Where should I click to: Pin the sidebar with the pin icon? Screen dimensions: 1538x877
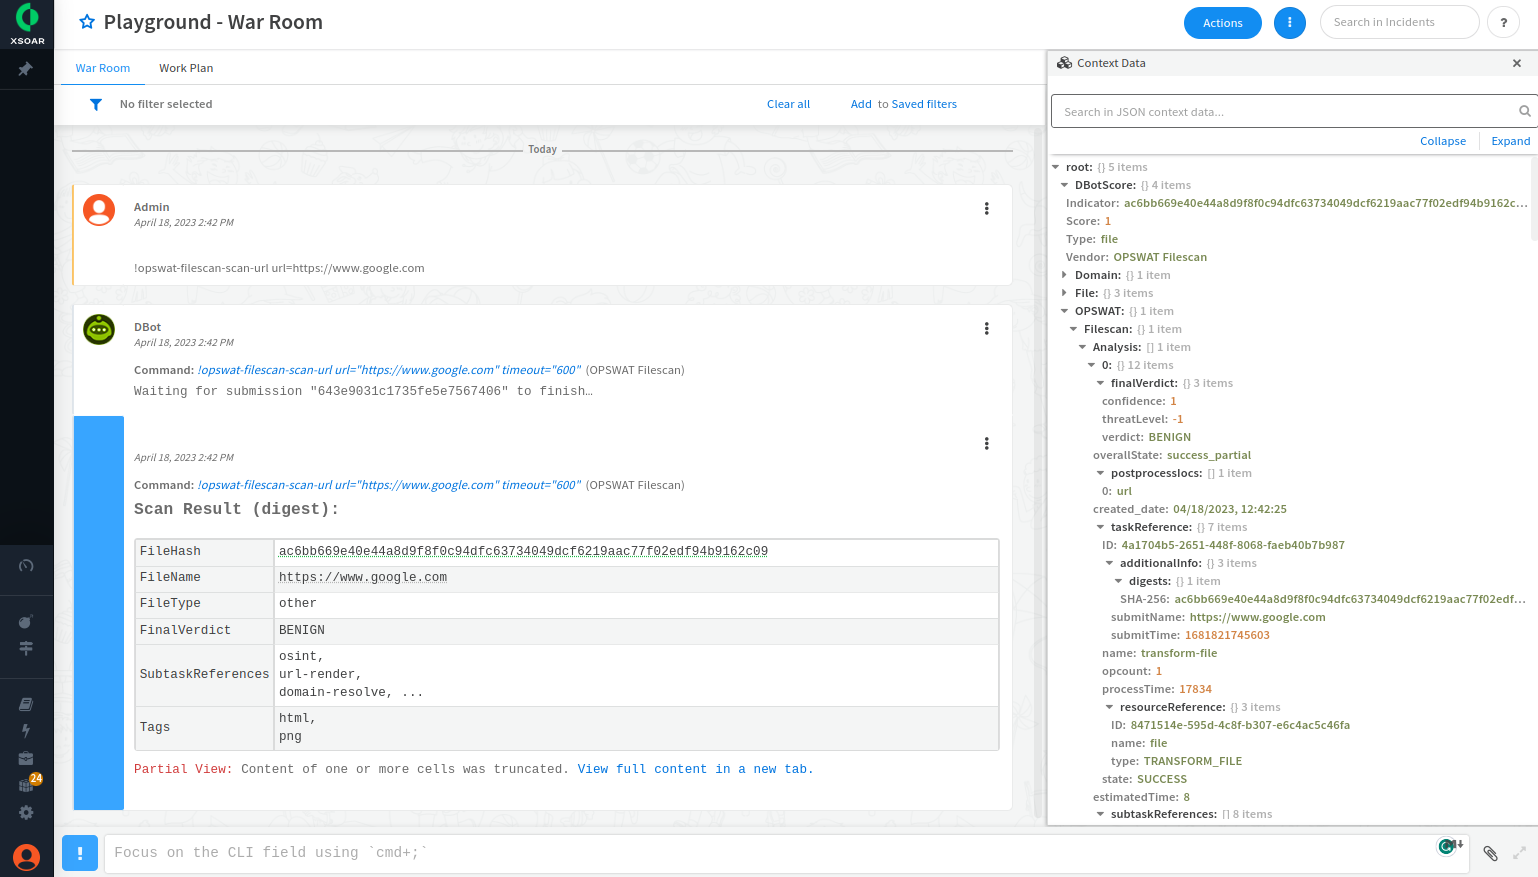coord(26,69)
